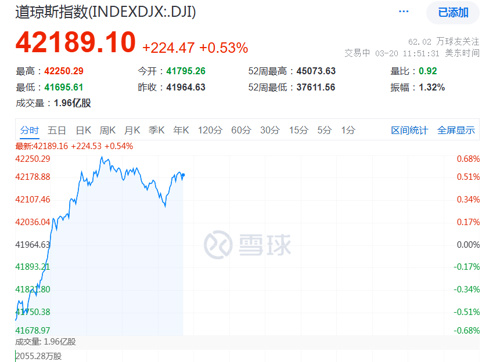500x362 pixels.
Task: Click the 0.68% right axis label
Action: point(468,159)
